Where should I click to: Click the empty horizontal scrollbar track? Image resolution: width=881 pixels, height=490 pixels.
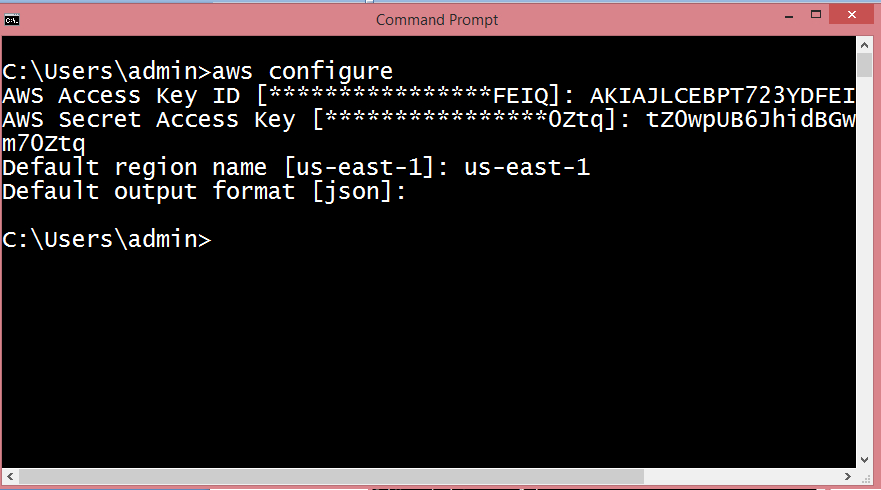(x=742, y=477)
